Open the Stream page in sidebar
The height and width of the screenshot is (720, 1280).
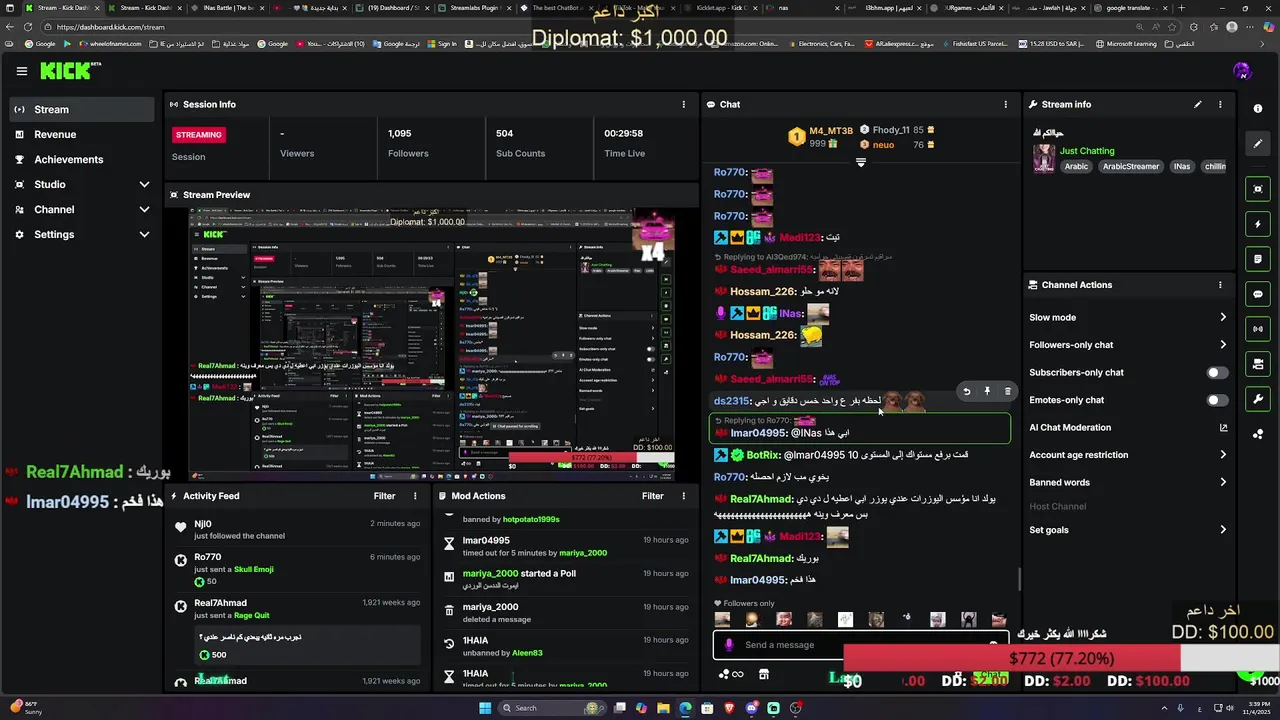click(x=82, y=109)
